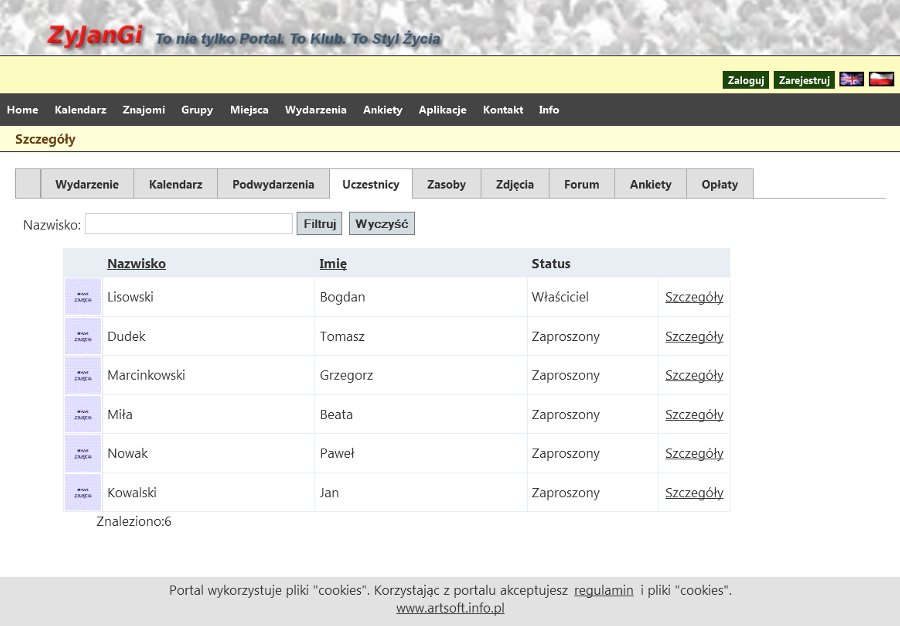The height and width of the screenshot is (626, 900).
Task: Open the Zdjęcia tab
Action: 514,184
